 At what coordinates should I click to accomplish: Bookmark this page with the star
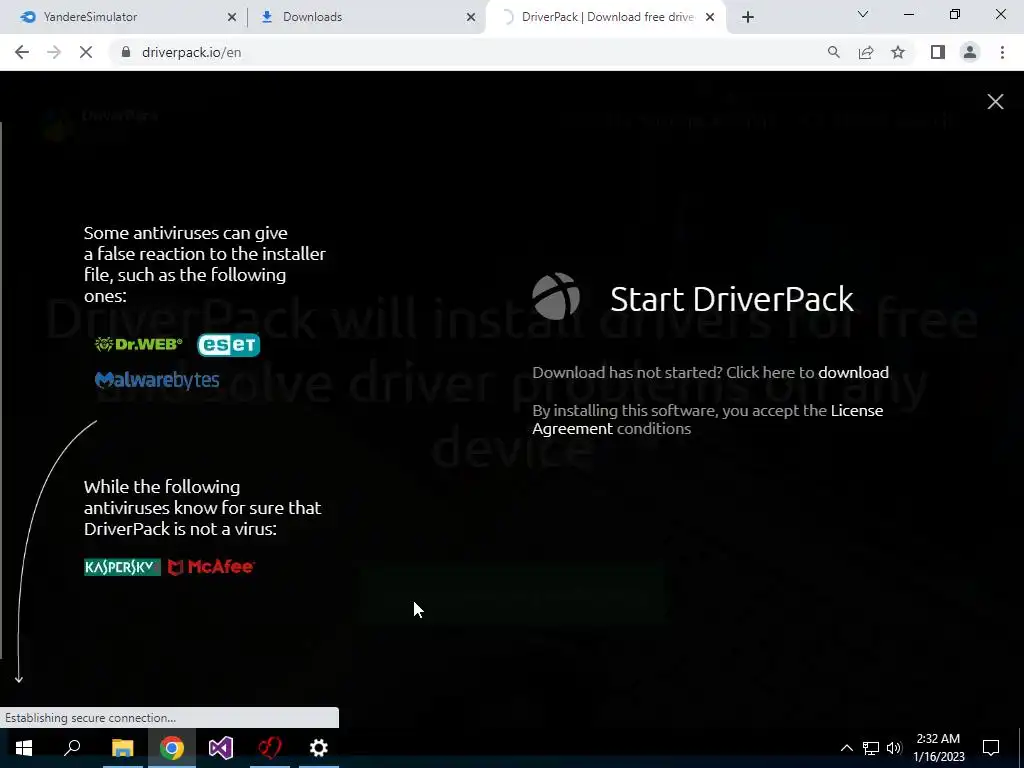point(898,52)
